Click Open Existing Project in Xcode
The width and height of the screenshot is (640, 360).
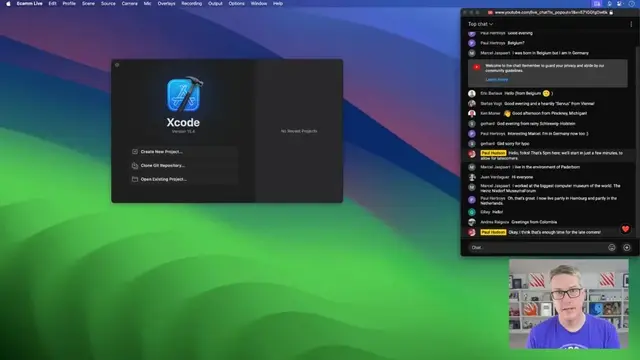click(184, 179)
